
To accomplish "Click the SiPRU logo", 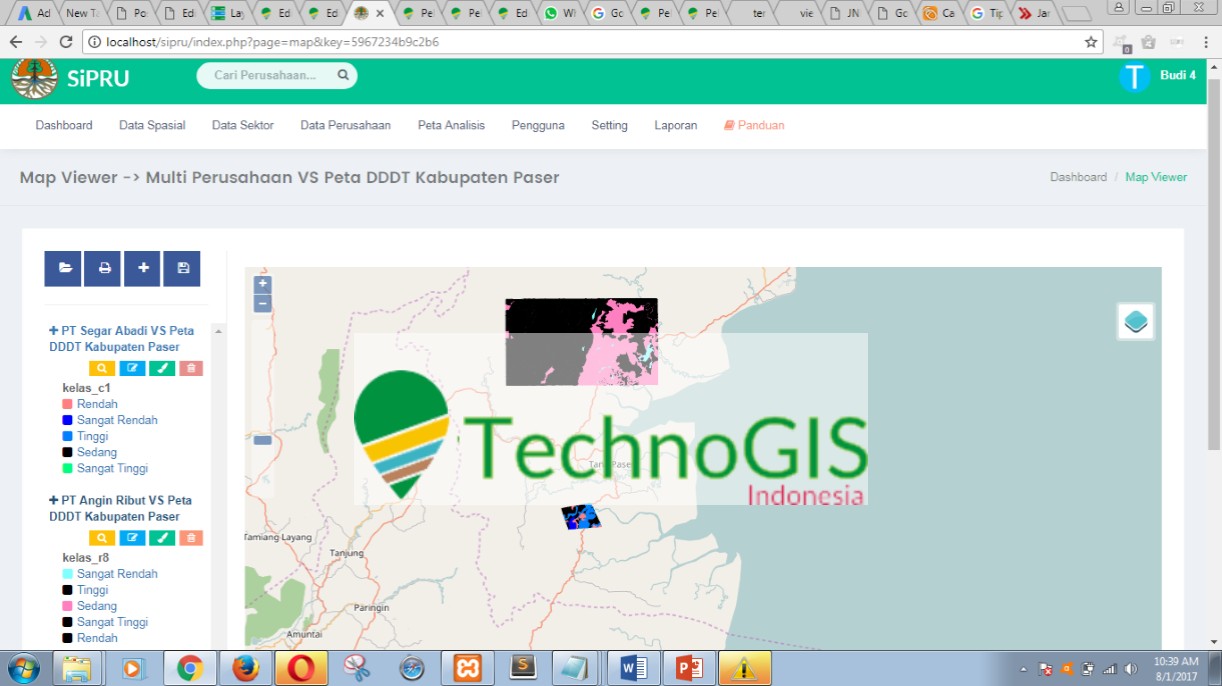I will click(x=72, y=78).
